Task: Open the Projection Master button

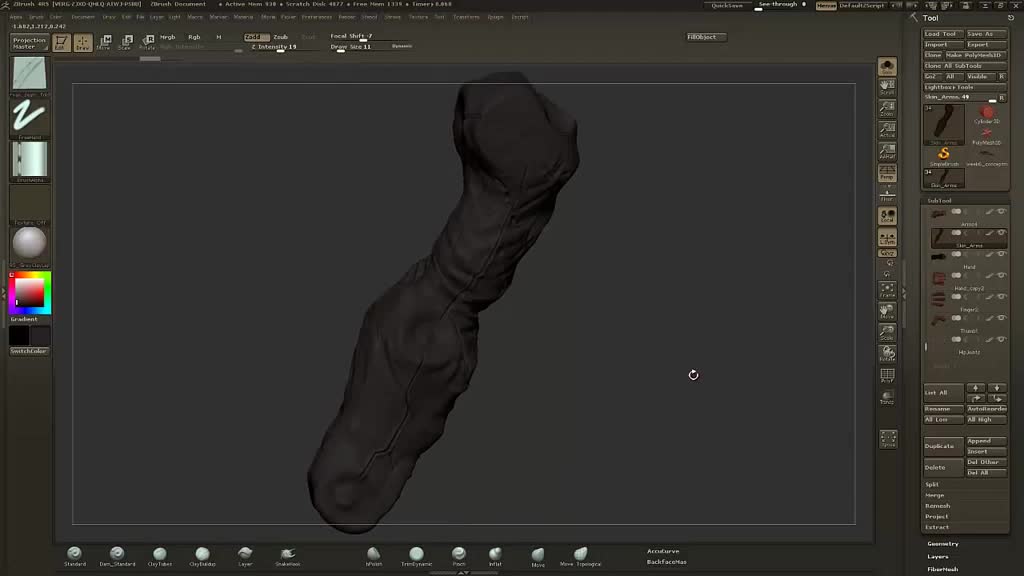Action: [29, 43]
